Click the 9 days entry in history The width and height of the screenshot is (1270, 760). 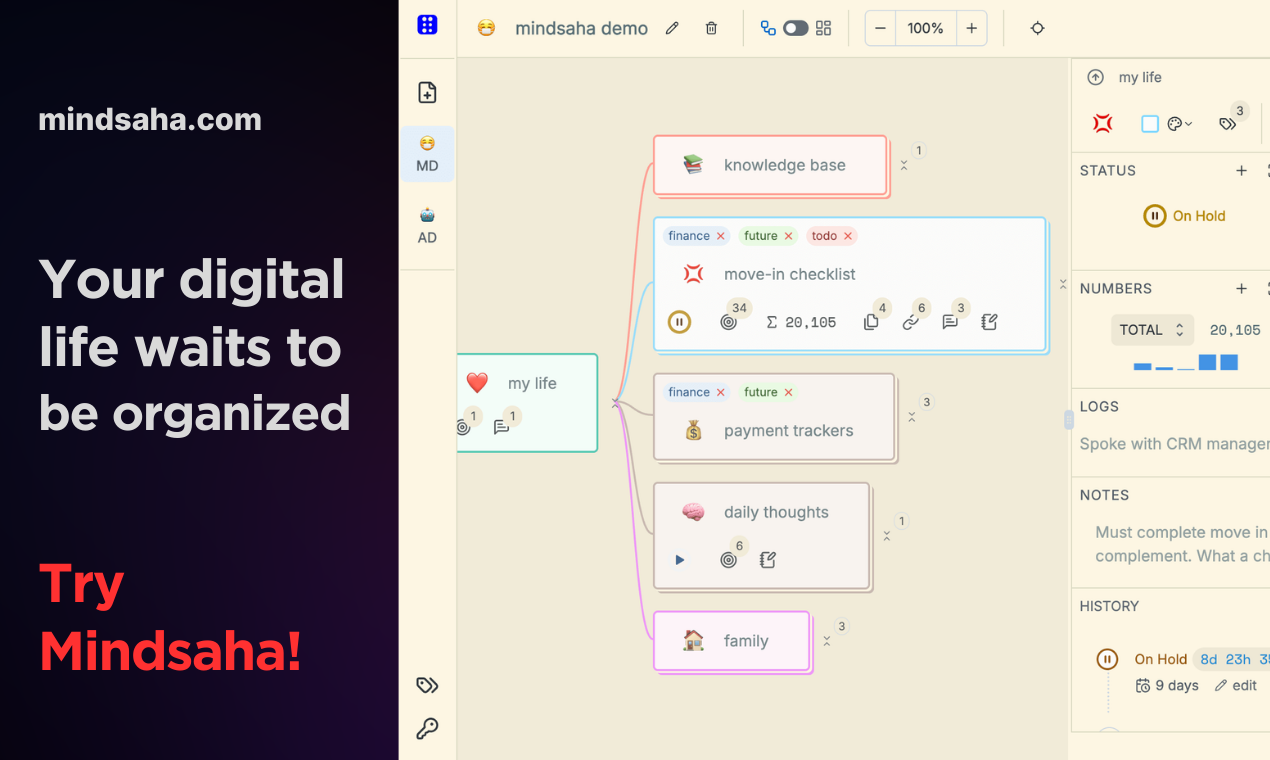1167,685
